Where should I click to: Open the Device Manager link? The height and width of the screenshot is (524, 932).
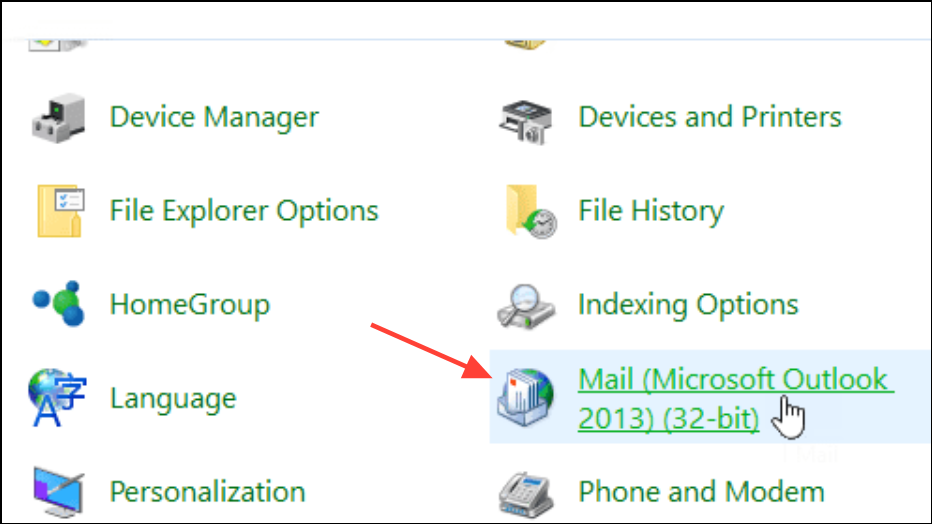pos(214,117)
